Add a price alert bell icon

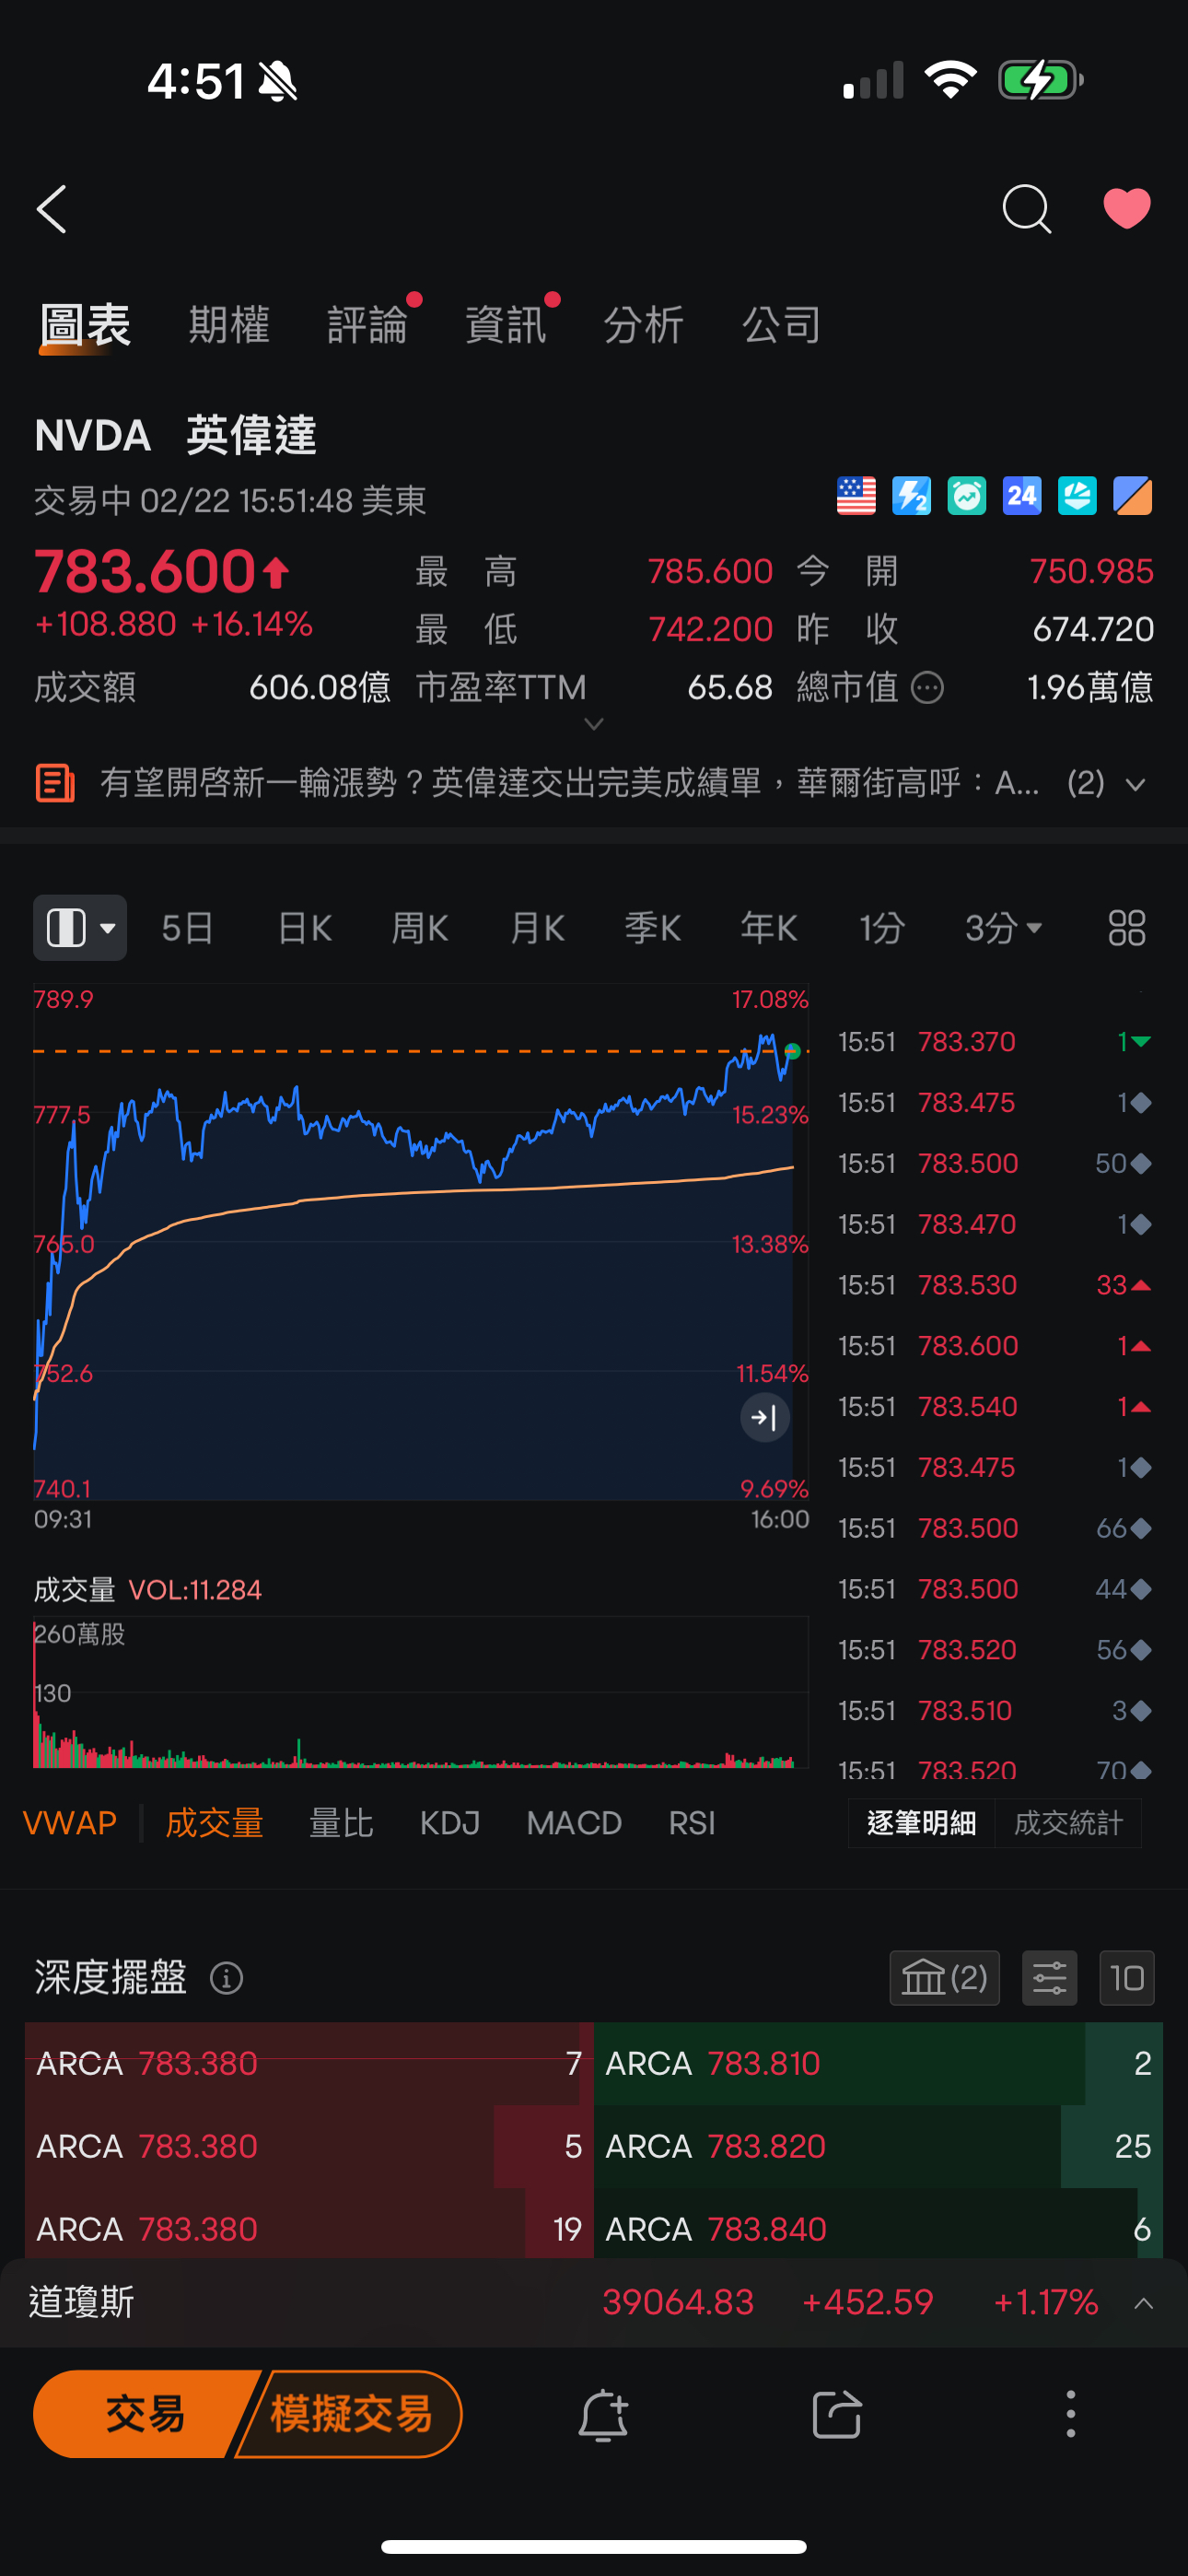pyautogui.click(x=603, y=2415)
